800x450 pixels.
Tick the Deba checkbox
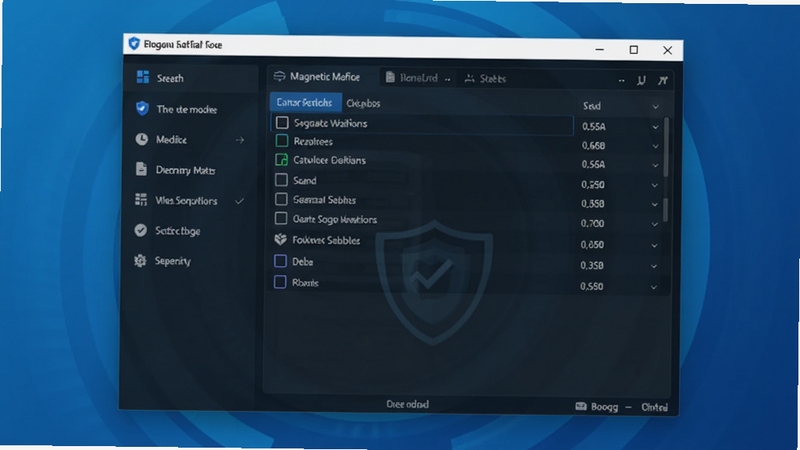click(280, 261)
